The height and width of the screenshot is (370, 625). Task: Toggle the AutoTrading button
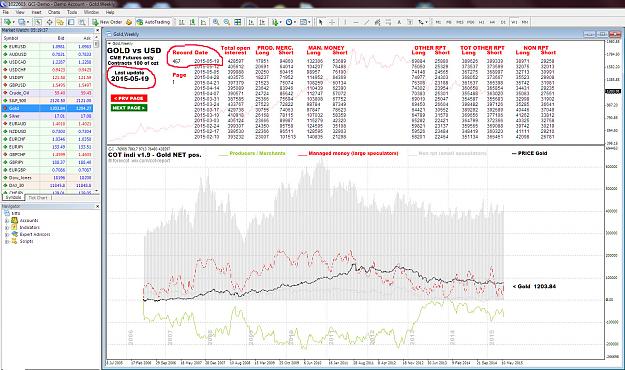pos(153,22)
